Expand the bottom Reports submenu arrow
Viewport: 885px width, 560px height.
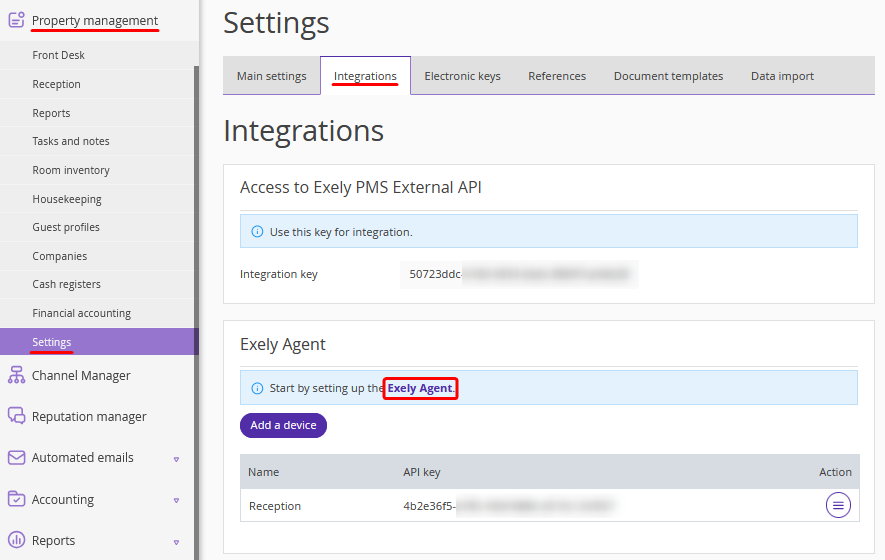click(176, 541)
